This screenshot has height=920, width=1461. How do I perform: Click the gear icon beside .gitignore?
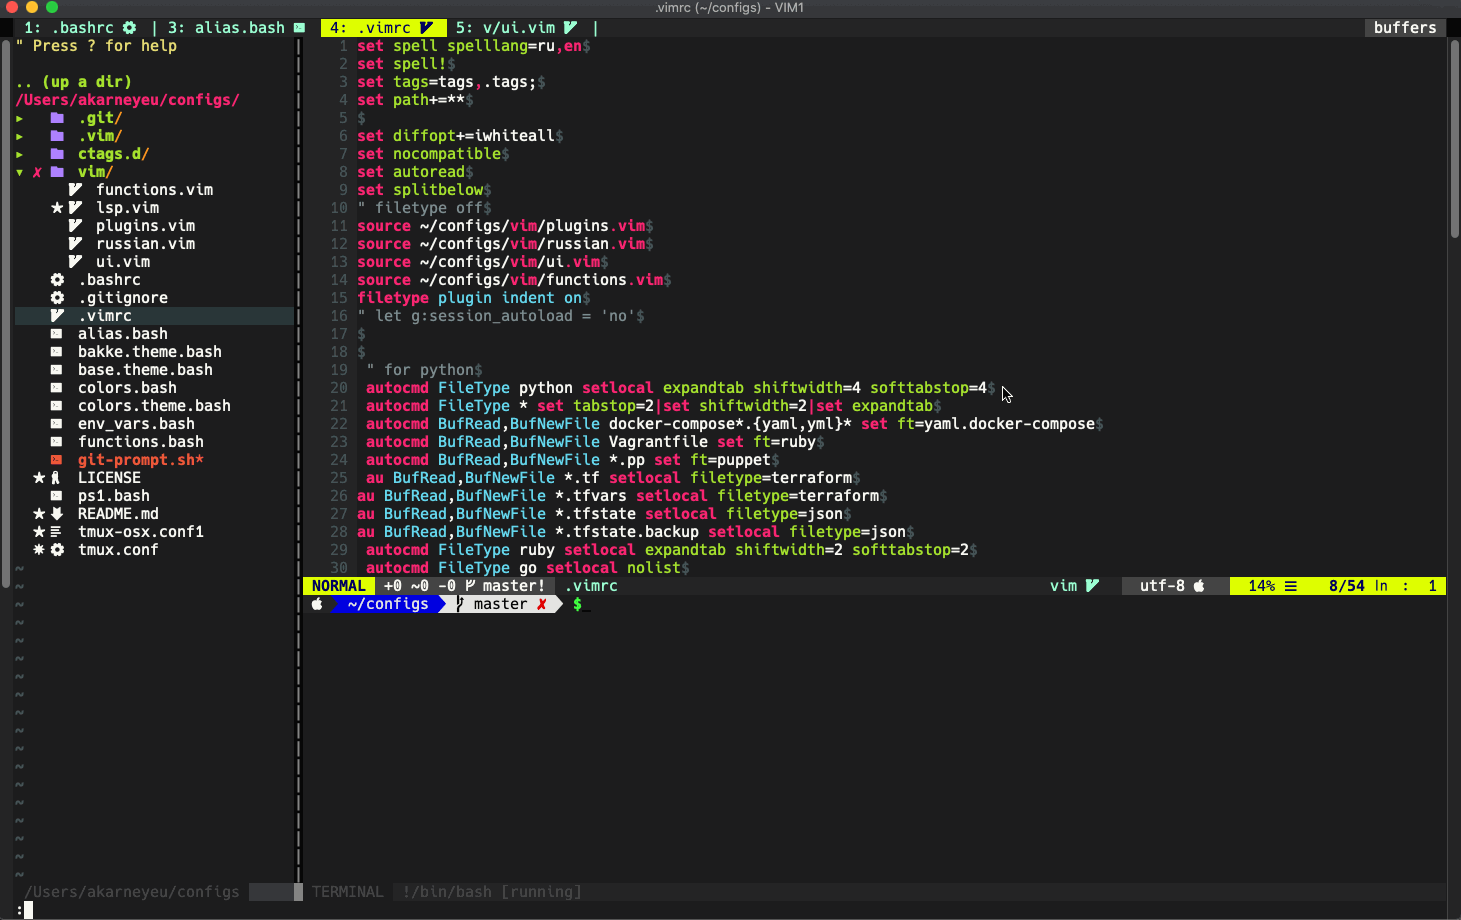click(x=57, y=298)
